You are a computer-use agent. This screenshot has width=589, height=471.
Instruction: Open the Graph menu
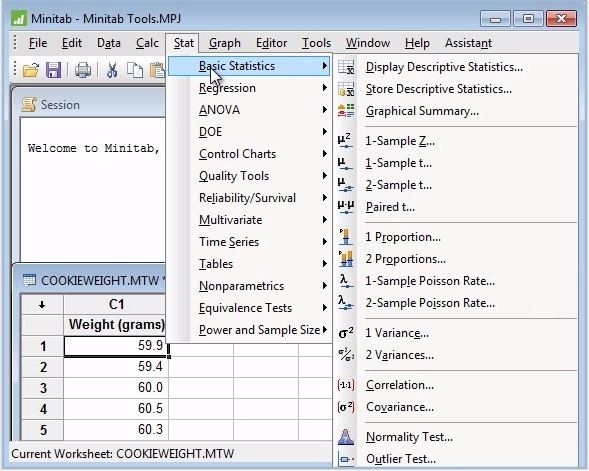(x=225, y=43)
